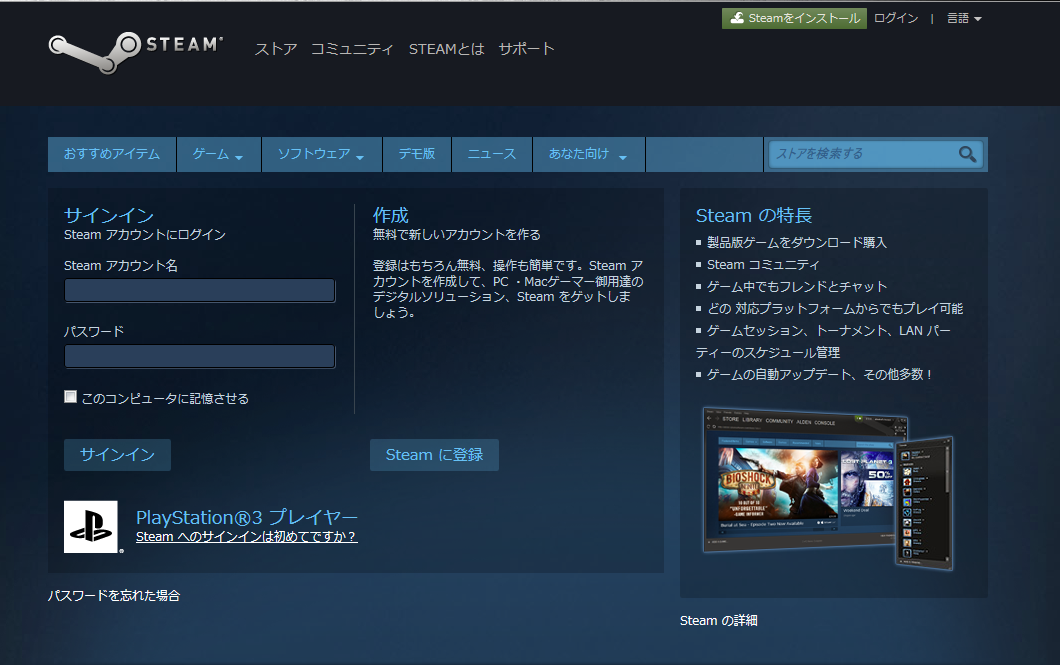This screenshot has width=1060, height=665.
Task: Click the PlayStation logo icon
Action: coord(91,526)
